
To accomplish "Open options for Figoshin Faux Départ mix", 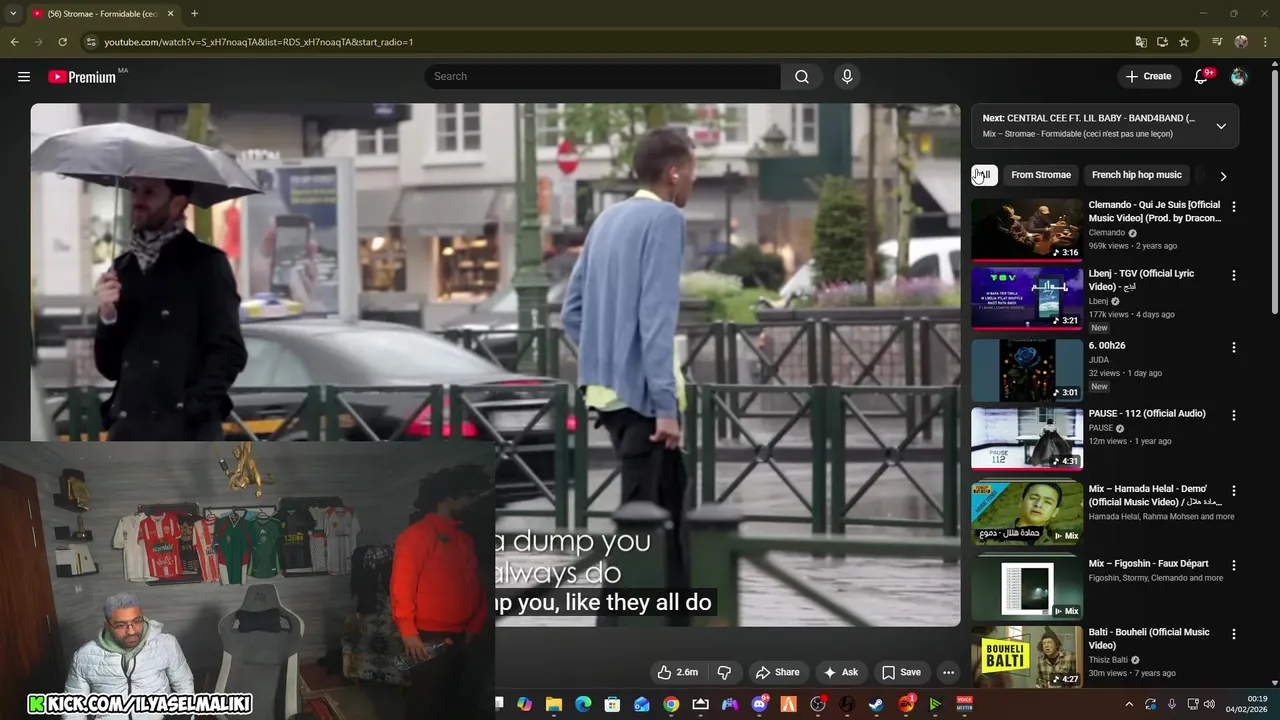I will (x=1233, y=565).
